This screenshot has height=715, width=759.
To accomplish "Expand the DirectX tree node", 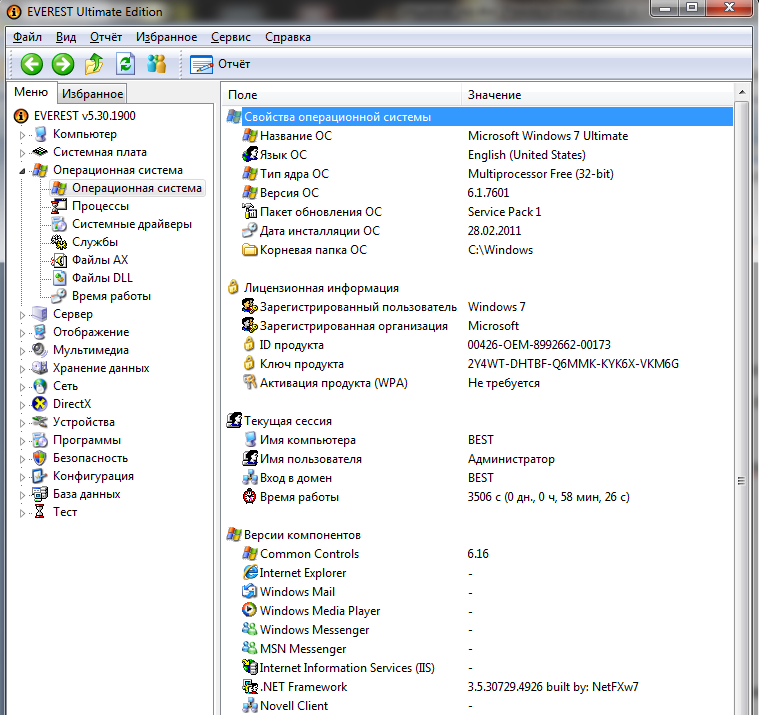I will tap(22, 405).
